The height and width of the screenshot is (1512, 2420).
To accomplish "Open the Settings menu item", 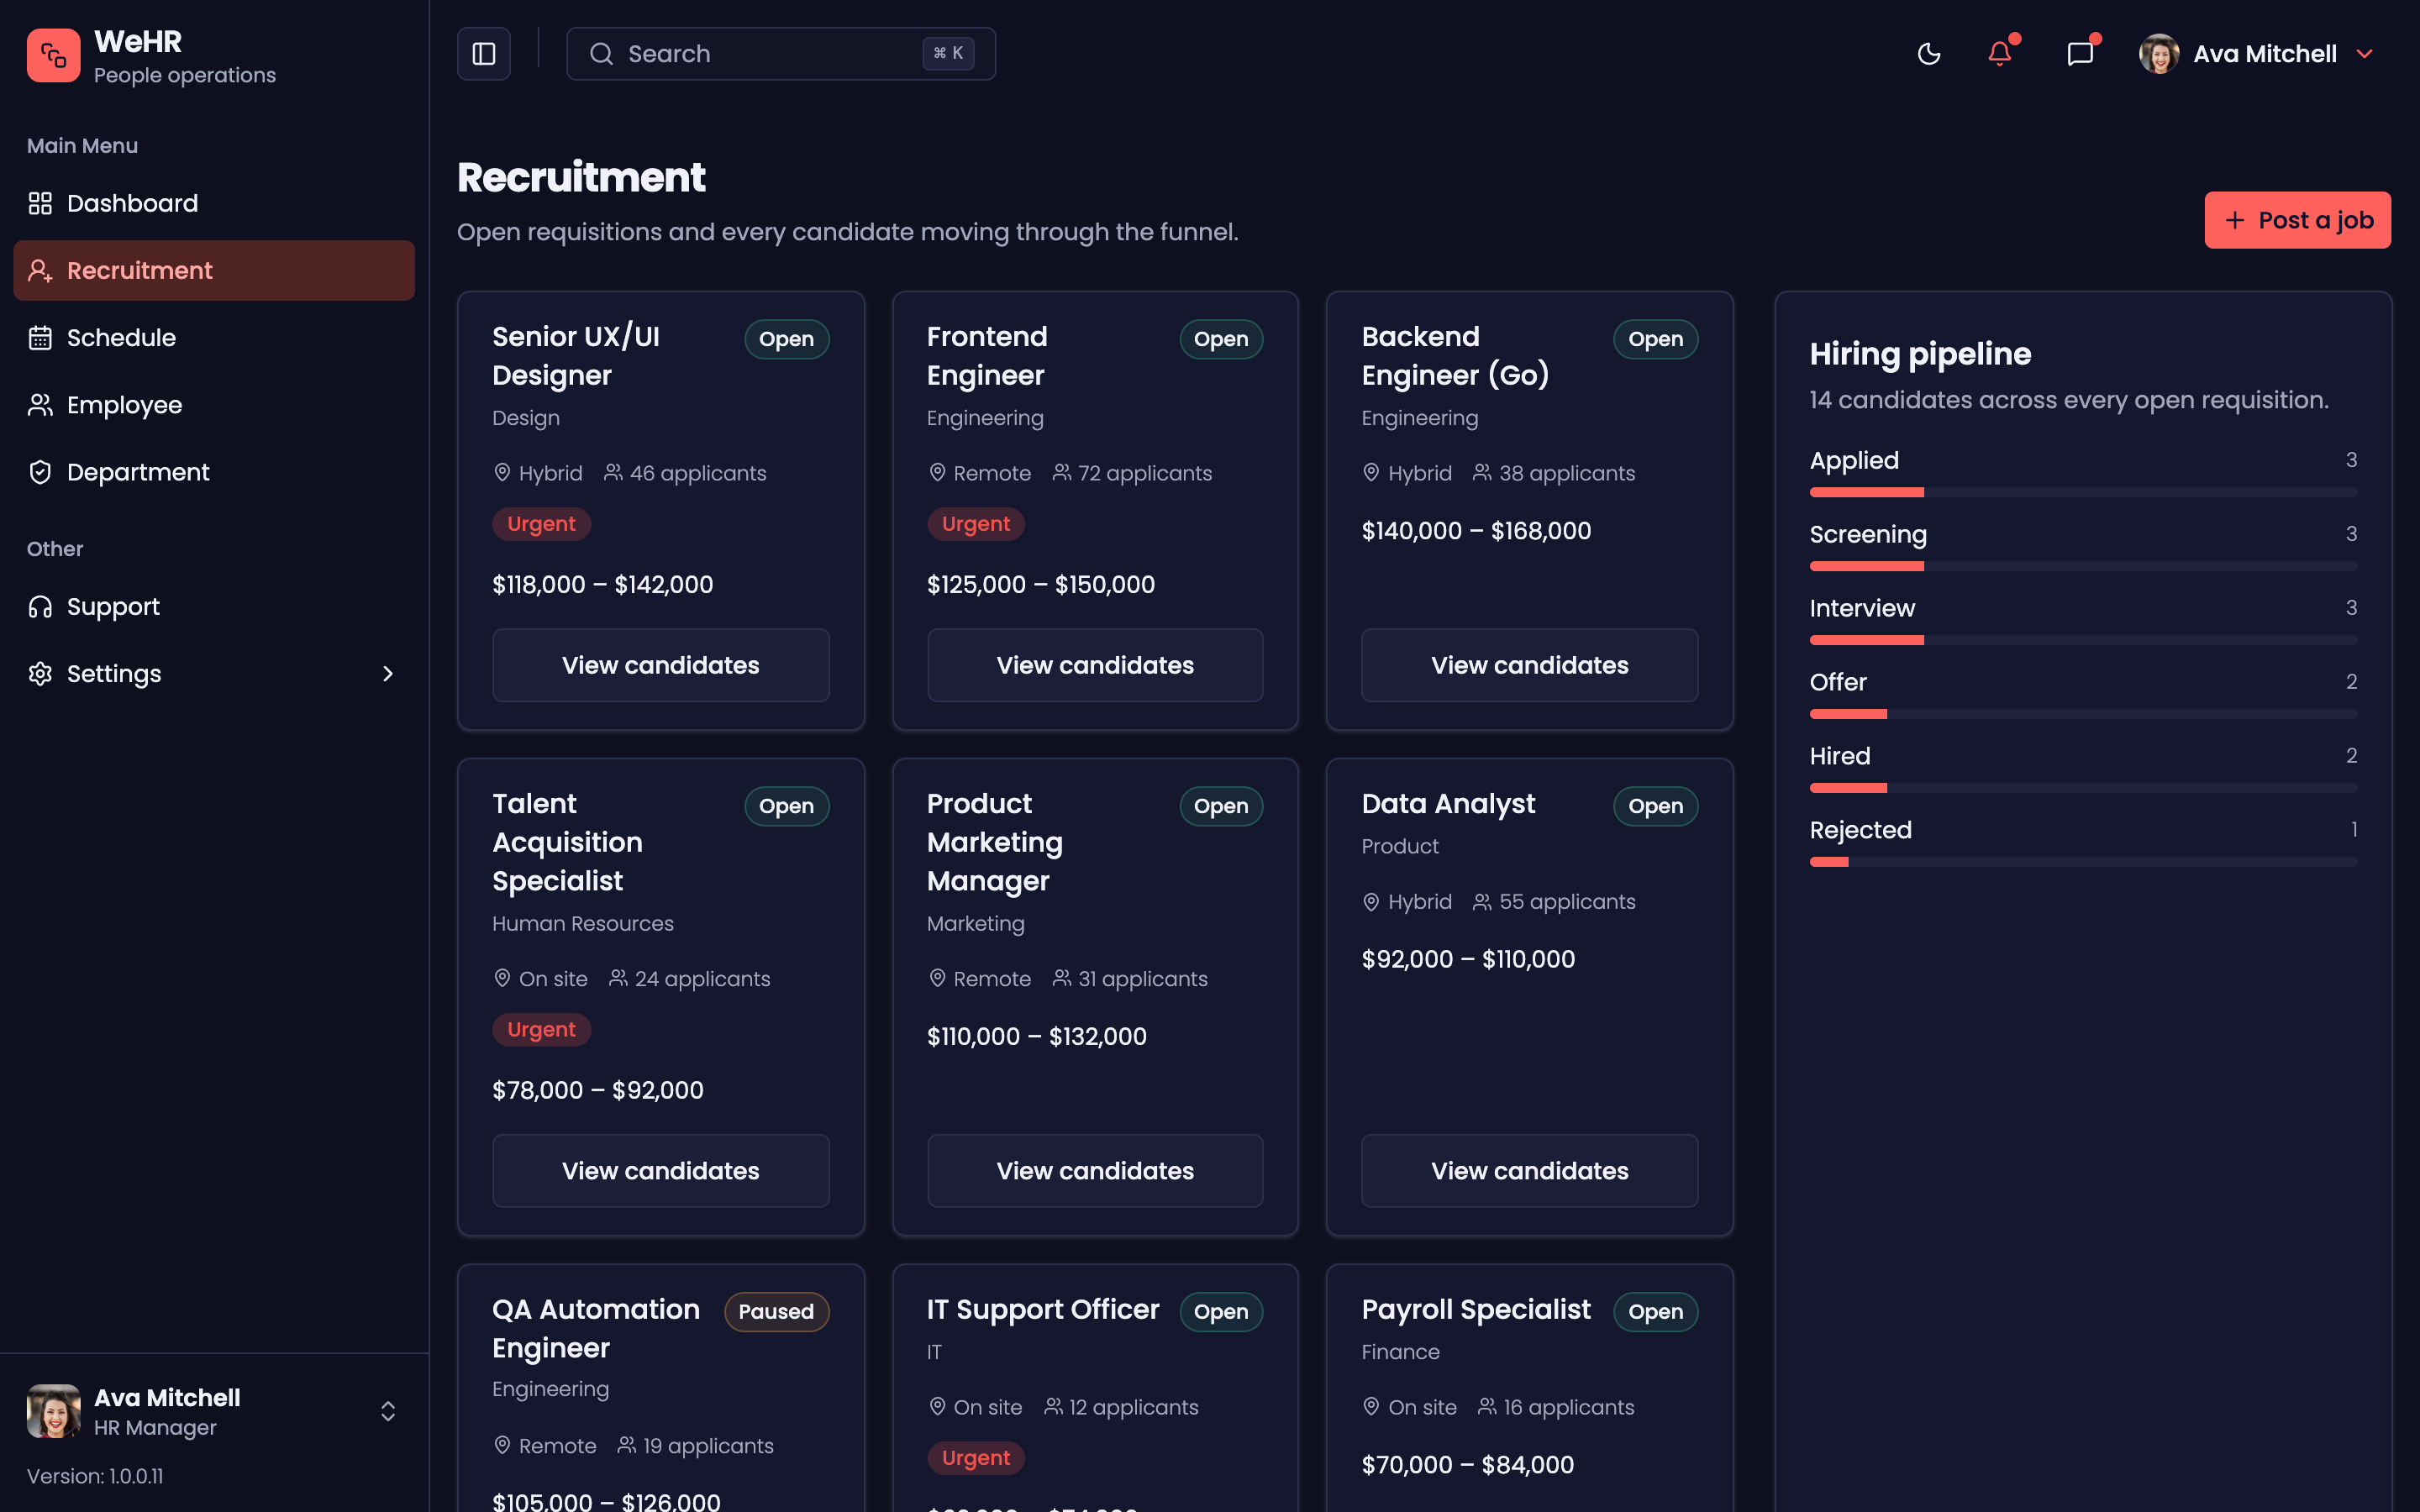I will [x=214, y=674].
